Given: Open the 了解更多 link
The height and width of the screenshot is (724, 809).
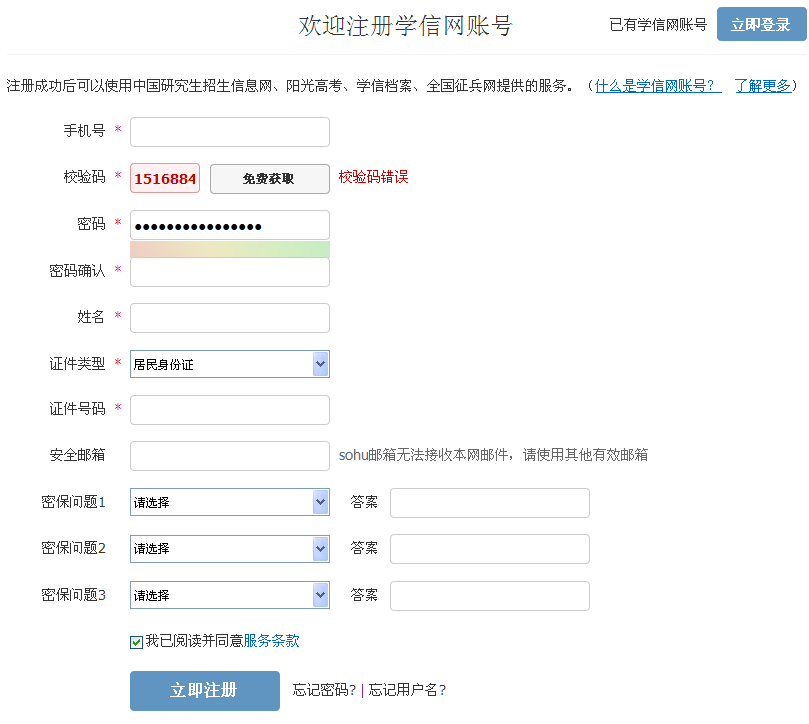Looking at the screenshot, I should (763, 86).
